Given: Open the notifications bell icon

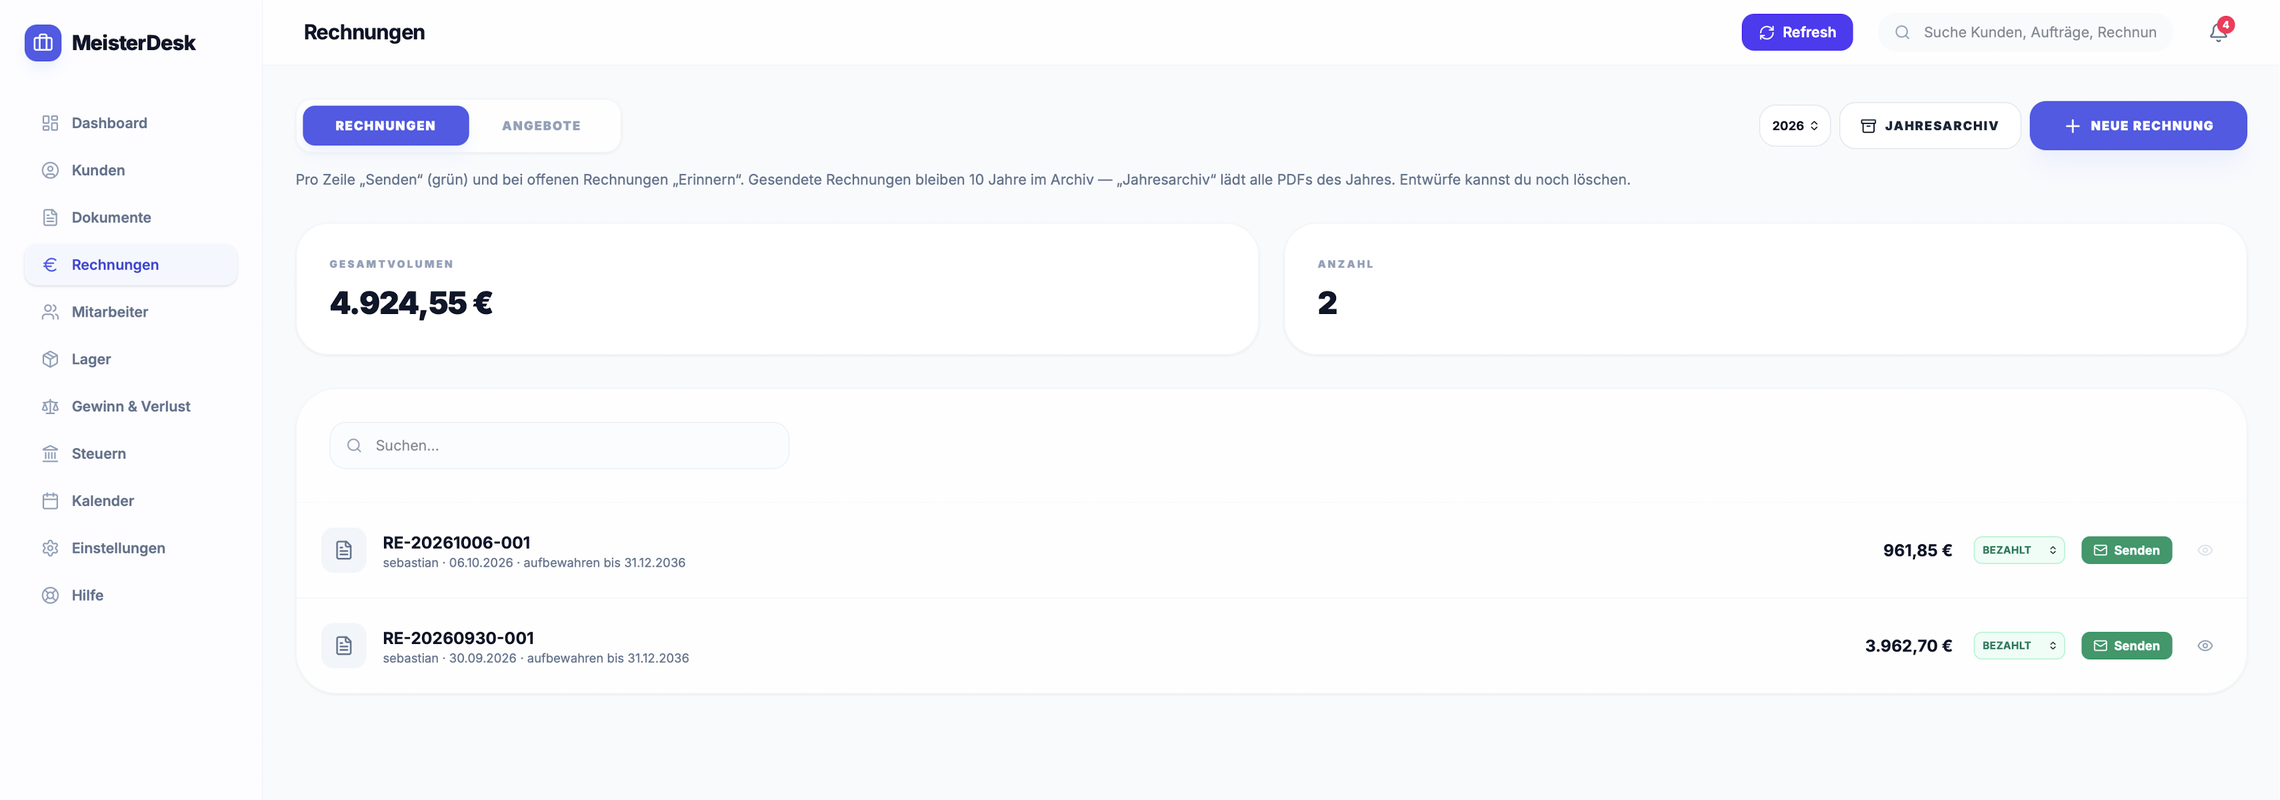Looking at the screenshot, I should [x=2218, y=32].
